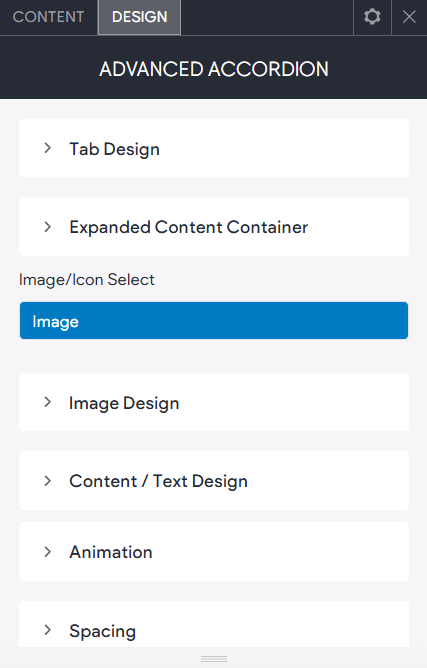Image resolution: width=427 pixels, height=668 pixels.
Task: Open the Spacing section
Action: click(214, 625)
